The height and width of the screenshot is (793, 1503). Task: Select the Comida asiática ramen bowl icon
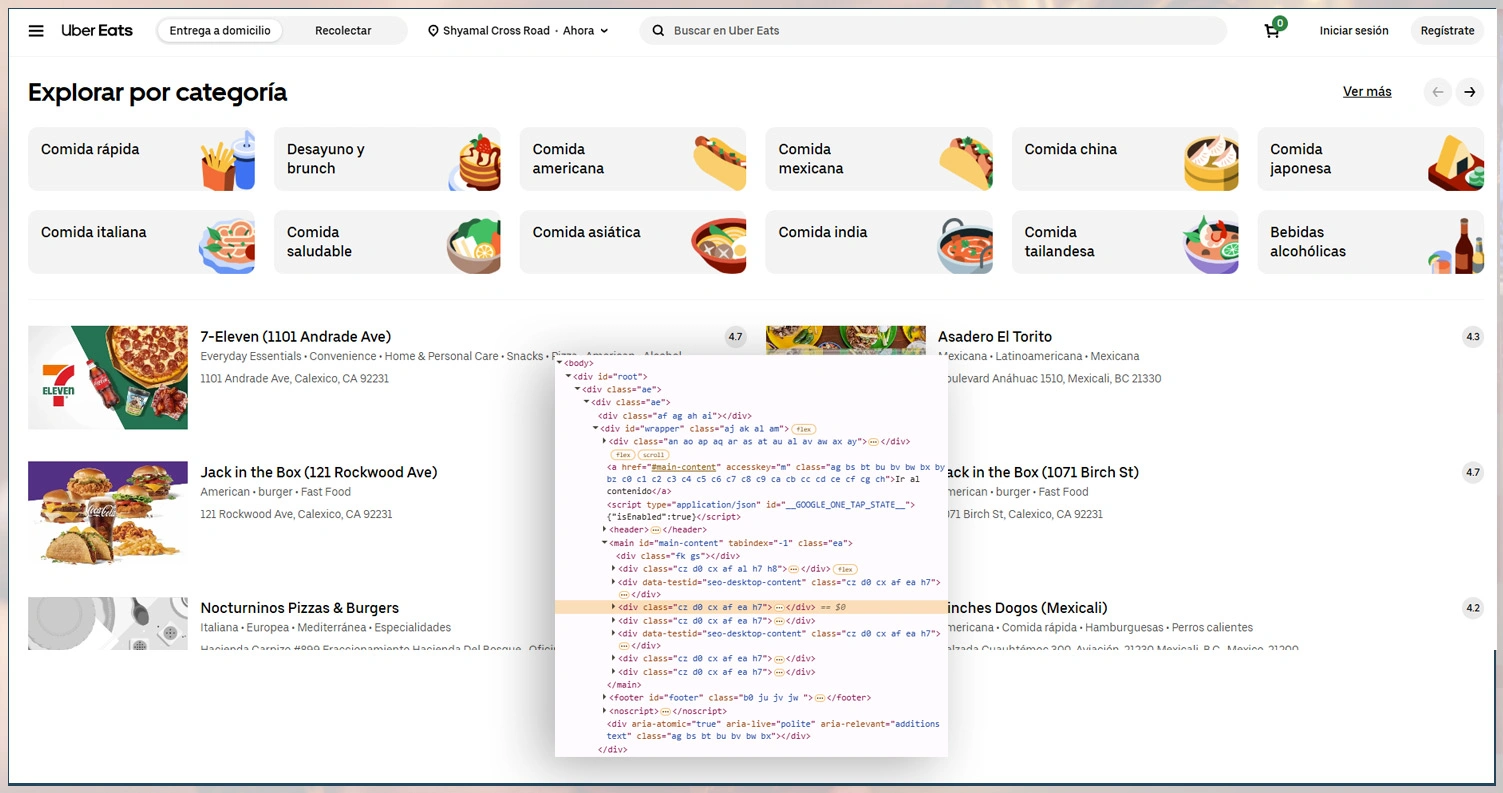(x=719, y=245)
